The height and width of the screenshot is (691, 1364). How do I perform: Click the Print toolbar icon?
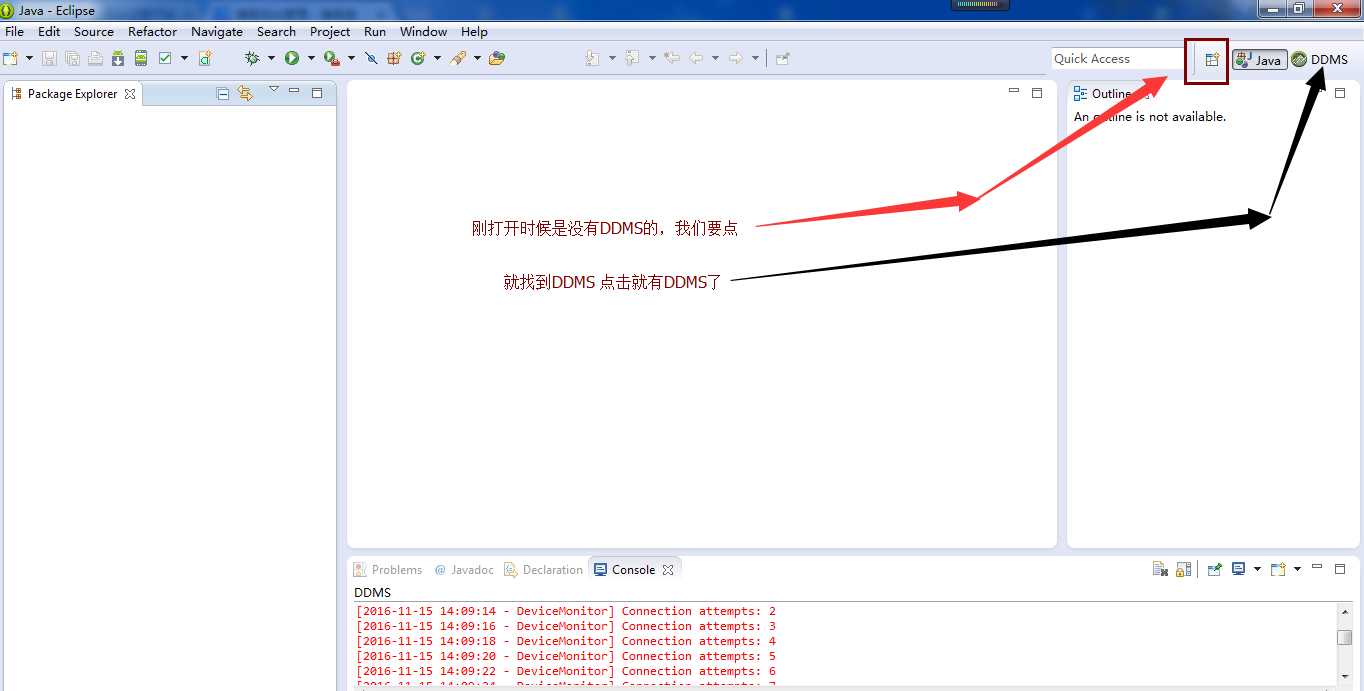(95, 58)
